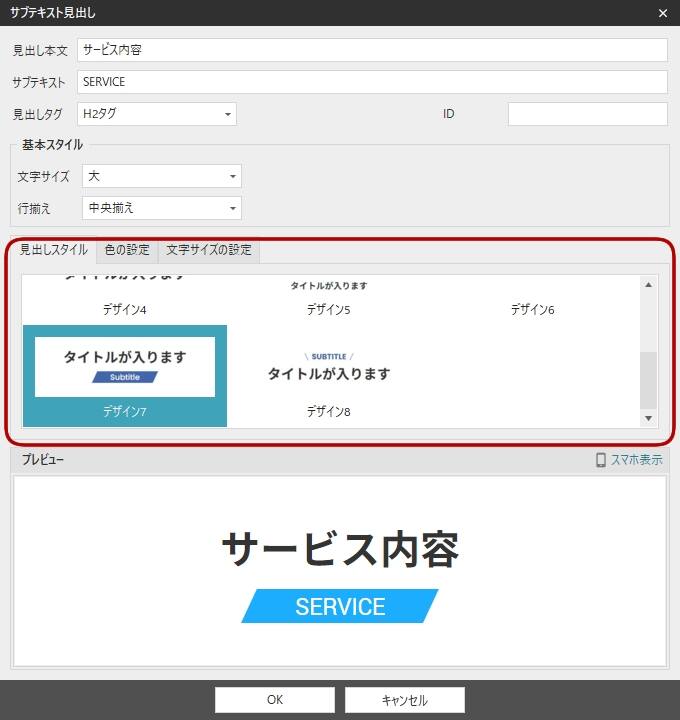
Task: Close the サブテキスト見出し dialog
Action: tap(662, 13)
